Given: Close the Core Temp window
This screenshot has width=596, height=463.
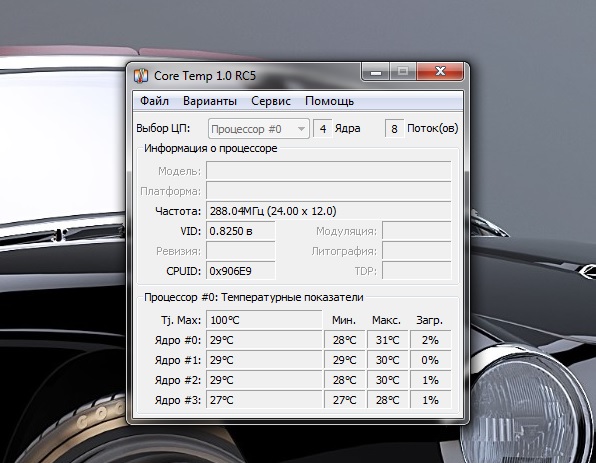Looking at the screenshot, I should tap(440, 71).
